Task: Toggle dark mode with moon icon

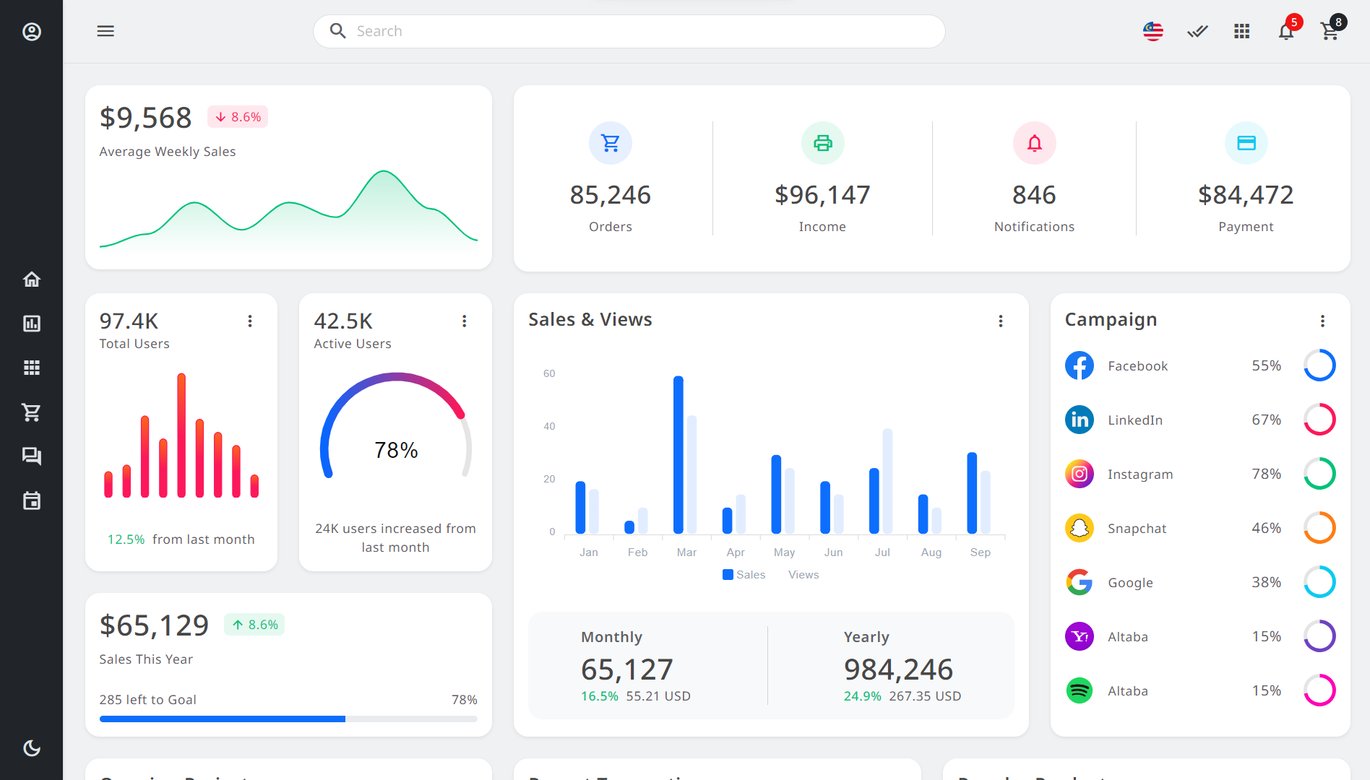Action: (x=32, y=748)
